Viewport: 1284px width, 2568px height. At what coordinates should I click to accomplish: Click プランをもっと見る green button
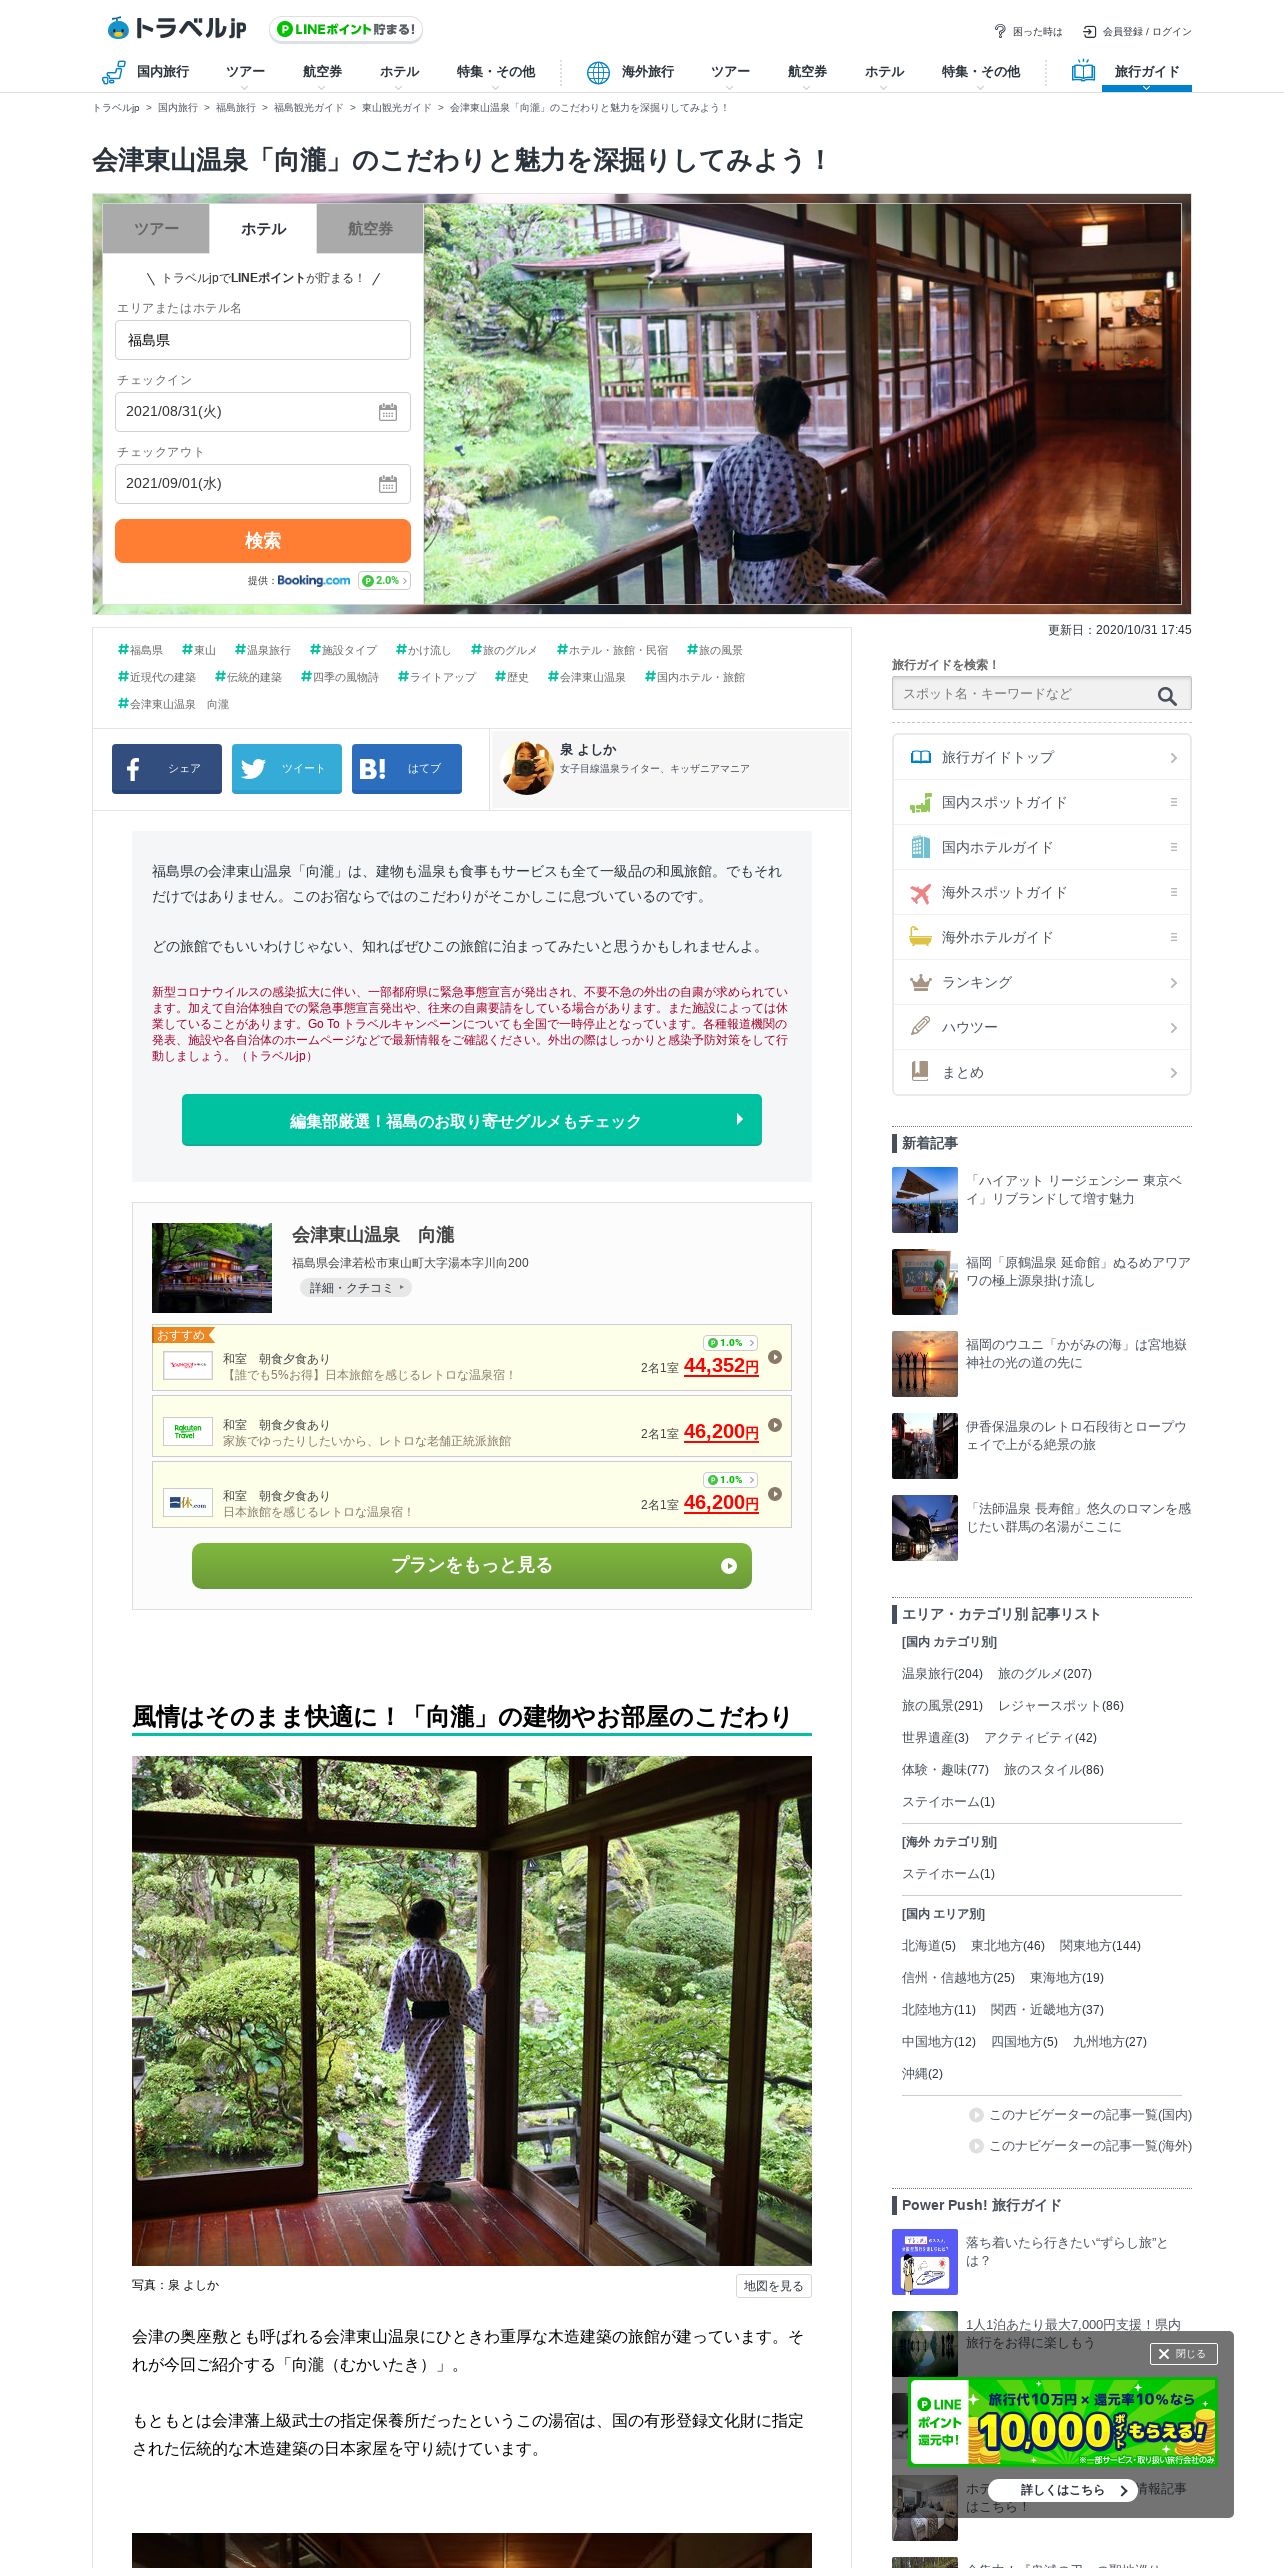tap(472, 1566)
